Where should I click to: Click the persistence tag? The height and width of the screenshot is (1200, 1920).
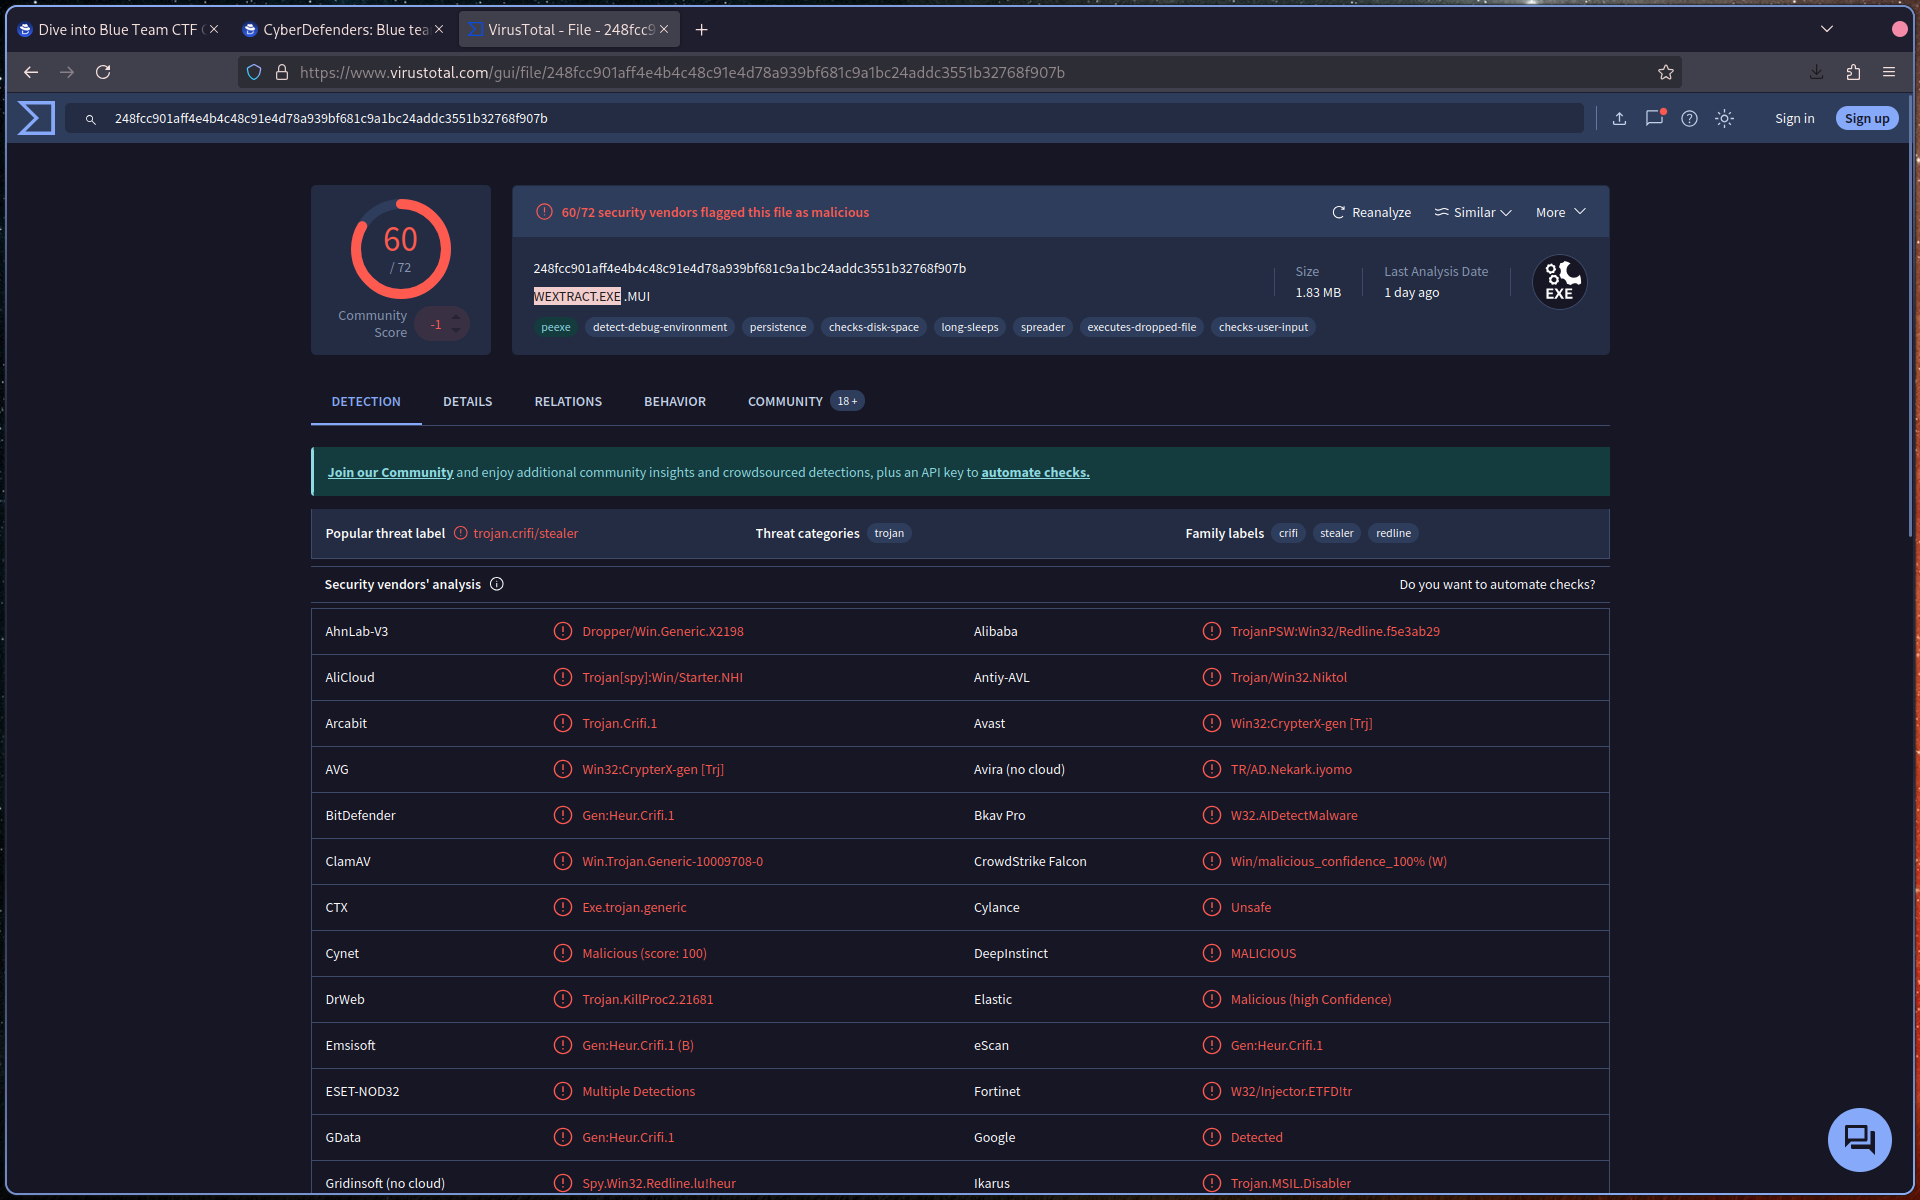point(778,327)
